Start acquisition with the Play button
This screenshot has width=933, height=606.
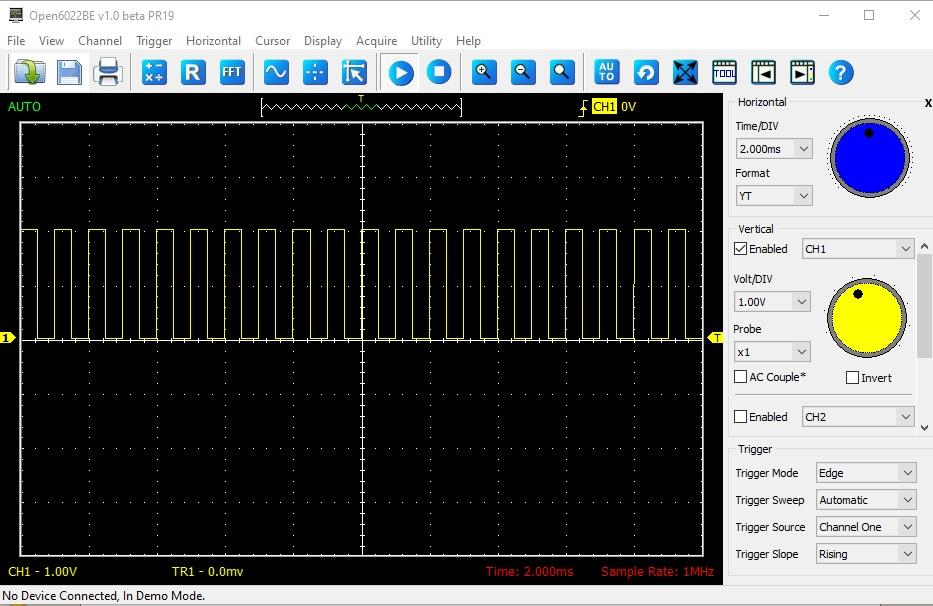(x=401, y=72)
